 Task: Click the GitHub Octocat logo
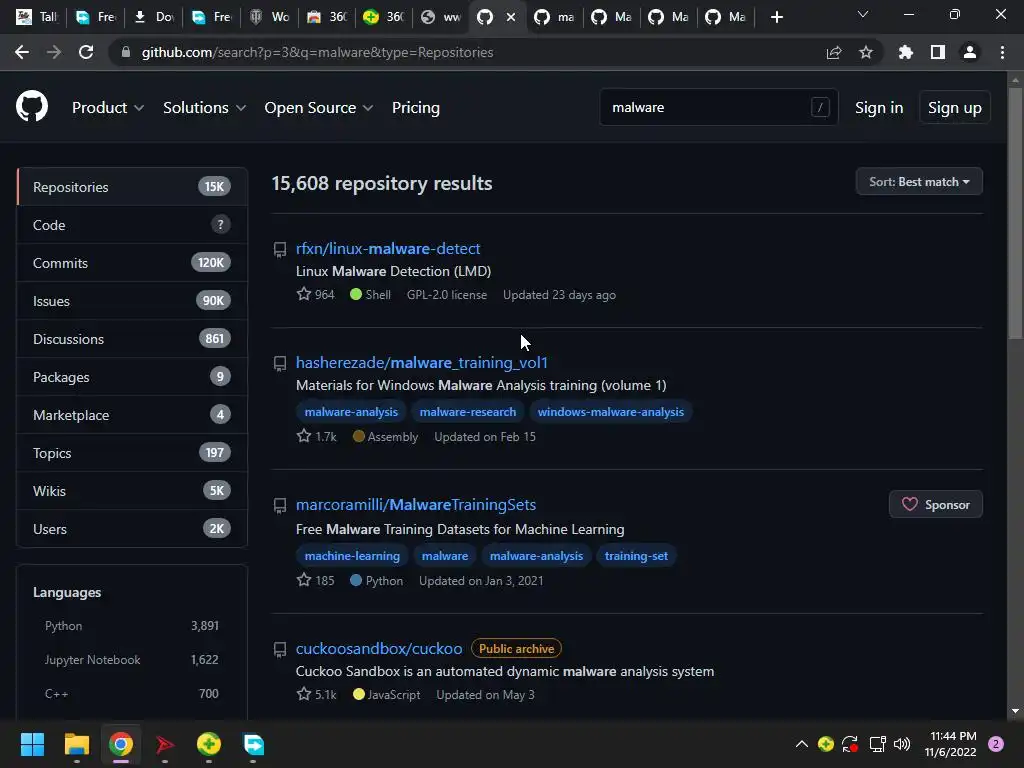point(32,107)
